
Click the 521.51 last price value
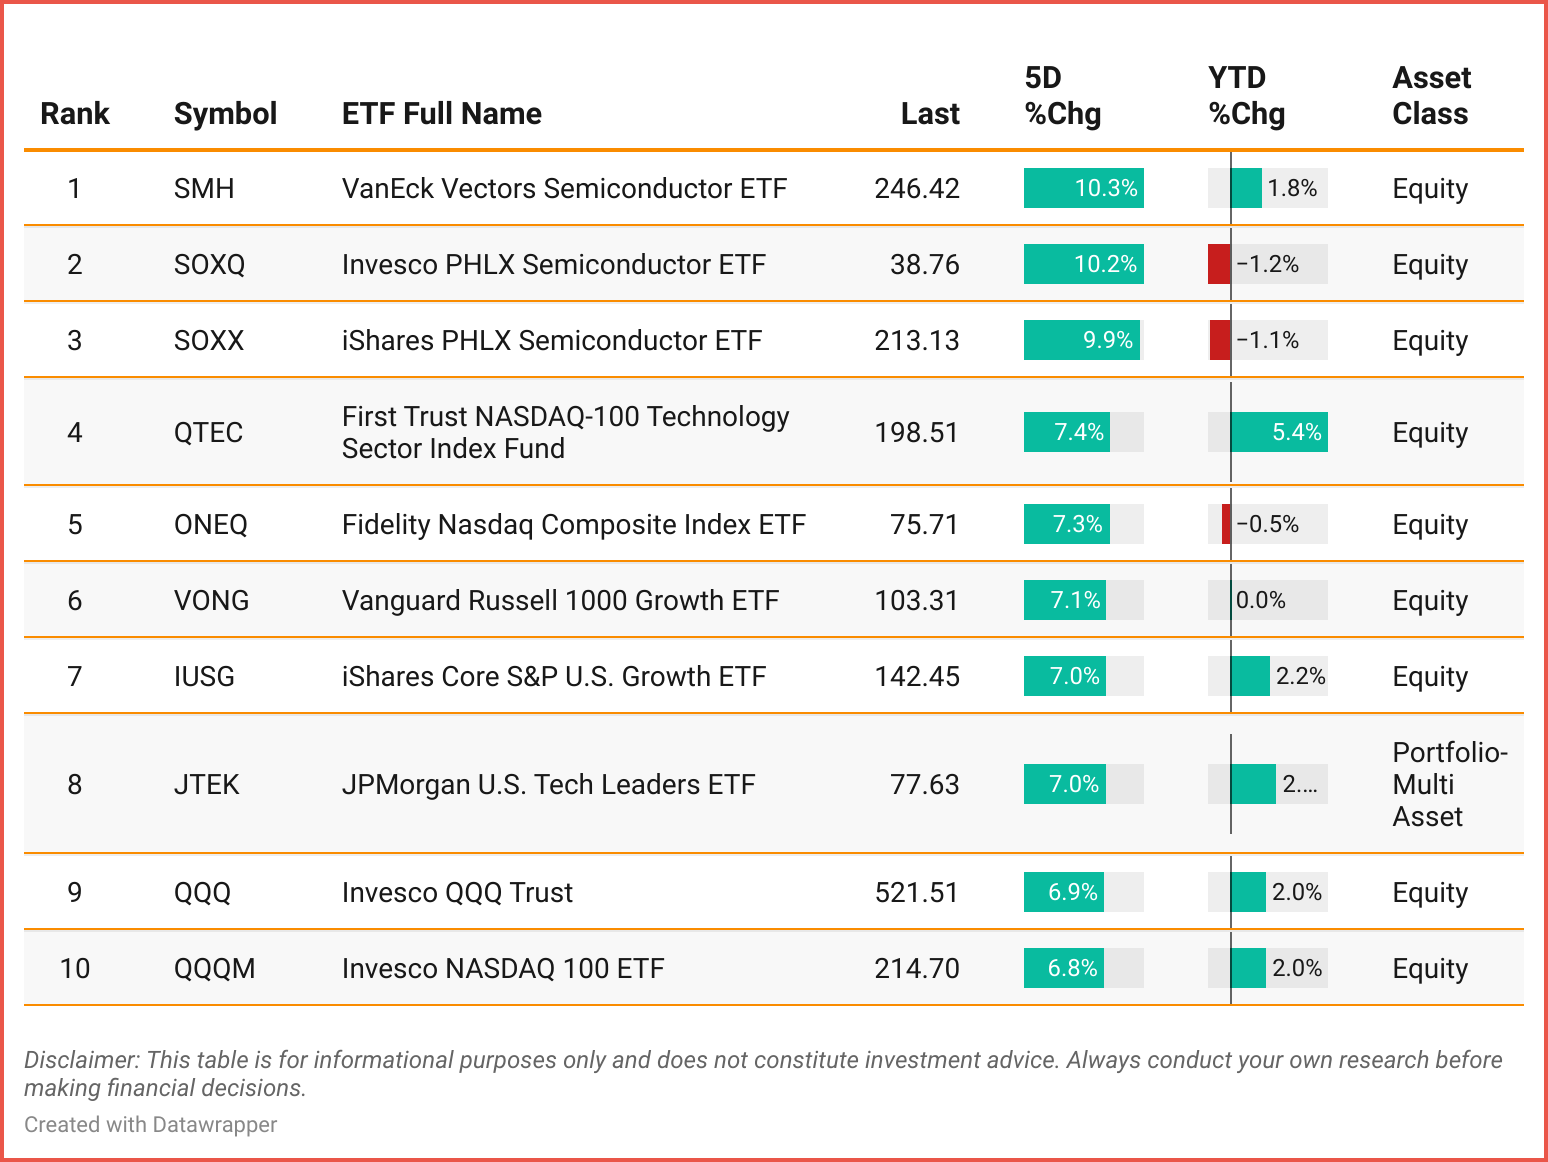916,893
